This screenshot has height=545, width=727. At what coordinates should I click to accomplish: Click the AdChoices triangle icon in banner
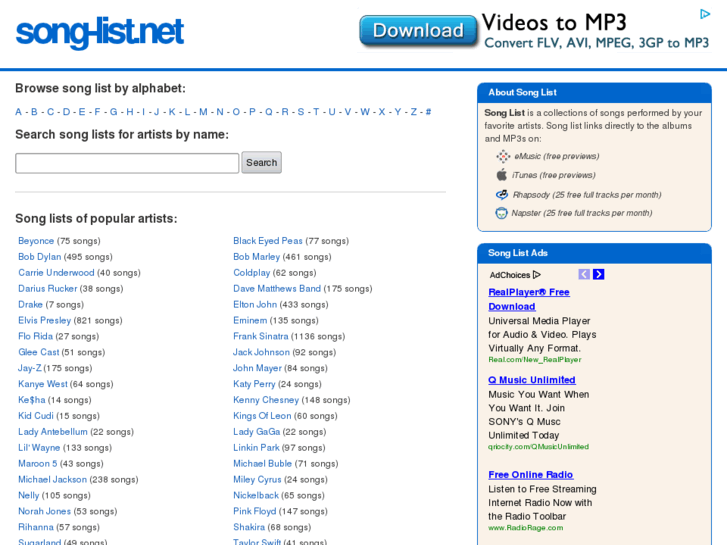705,14
